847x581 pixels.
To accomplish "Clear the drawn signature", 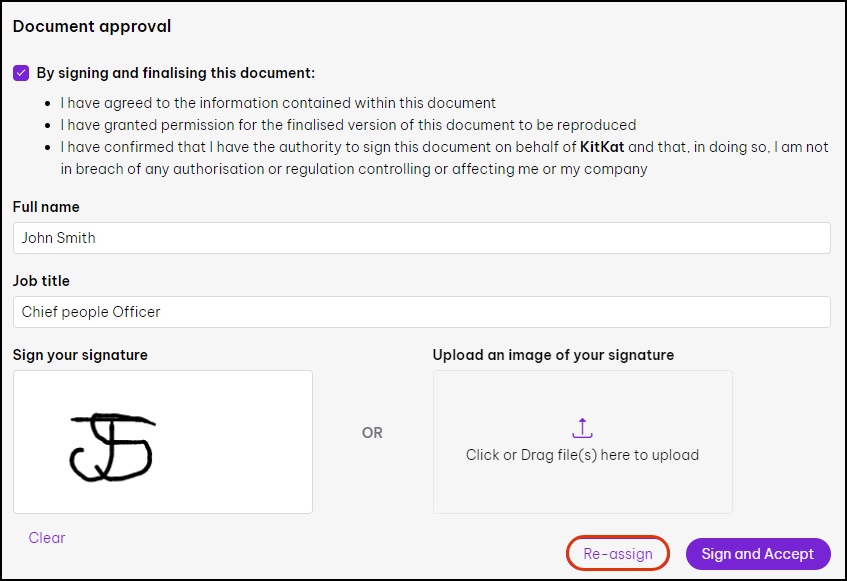I will (x=47, y=538).
